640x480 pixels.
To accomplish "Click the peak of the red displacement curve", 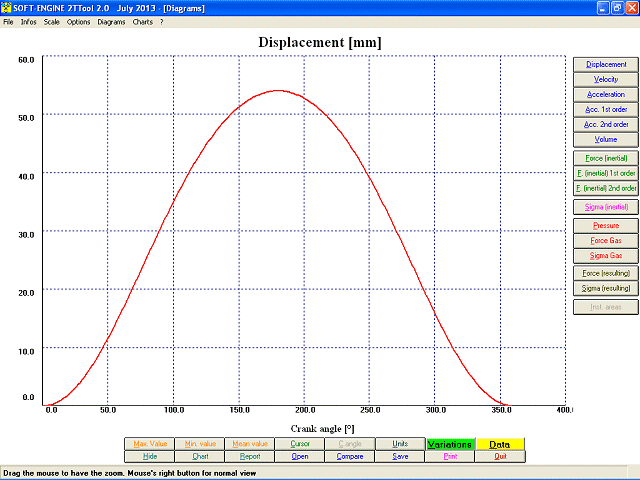I will point(277,91).
